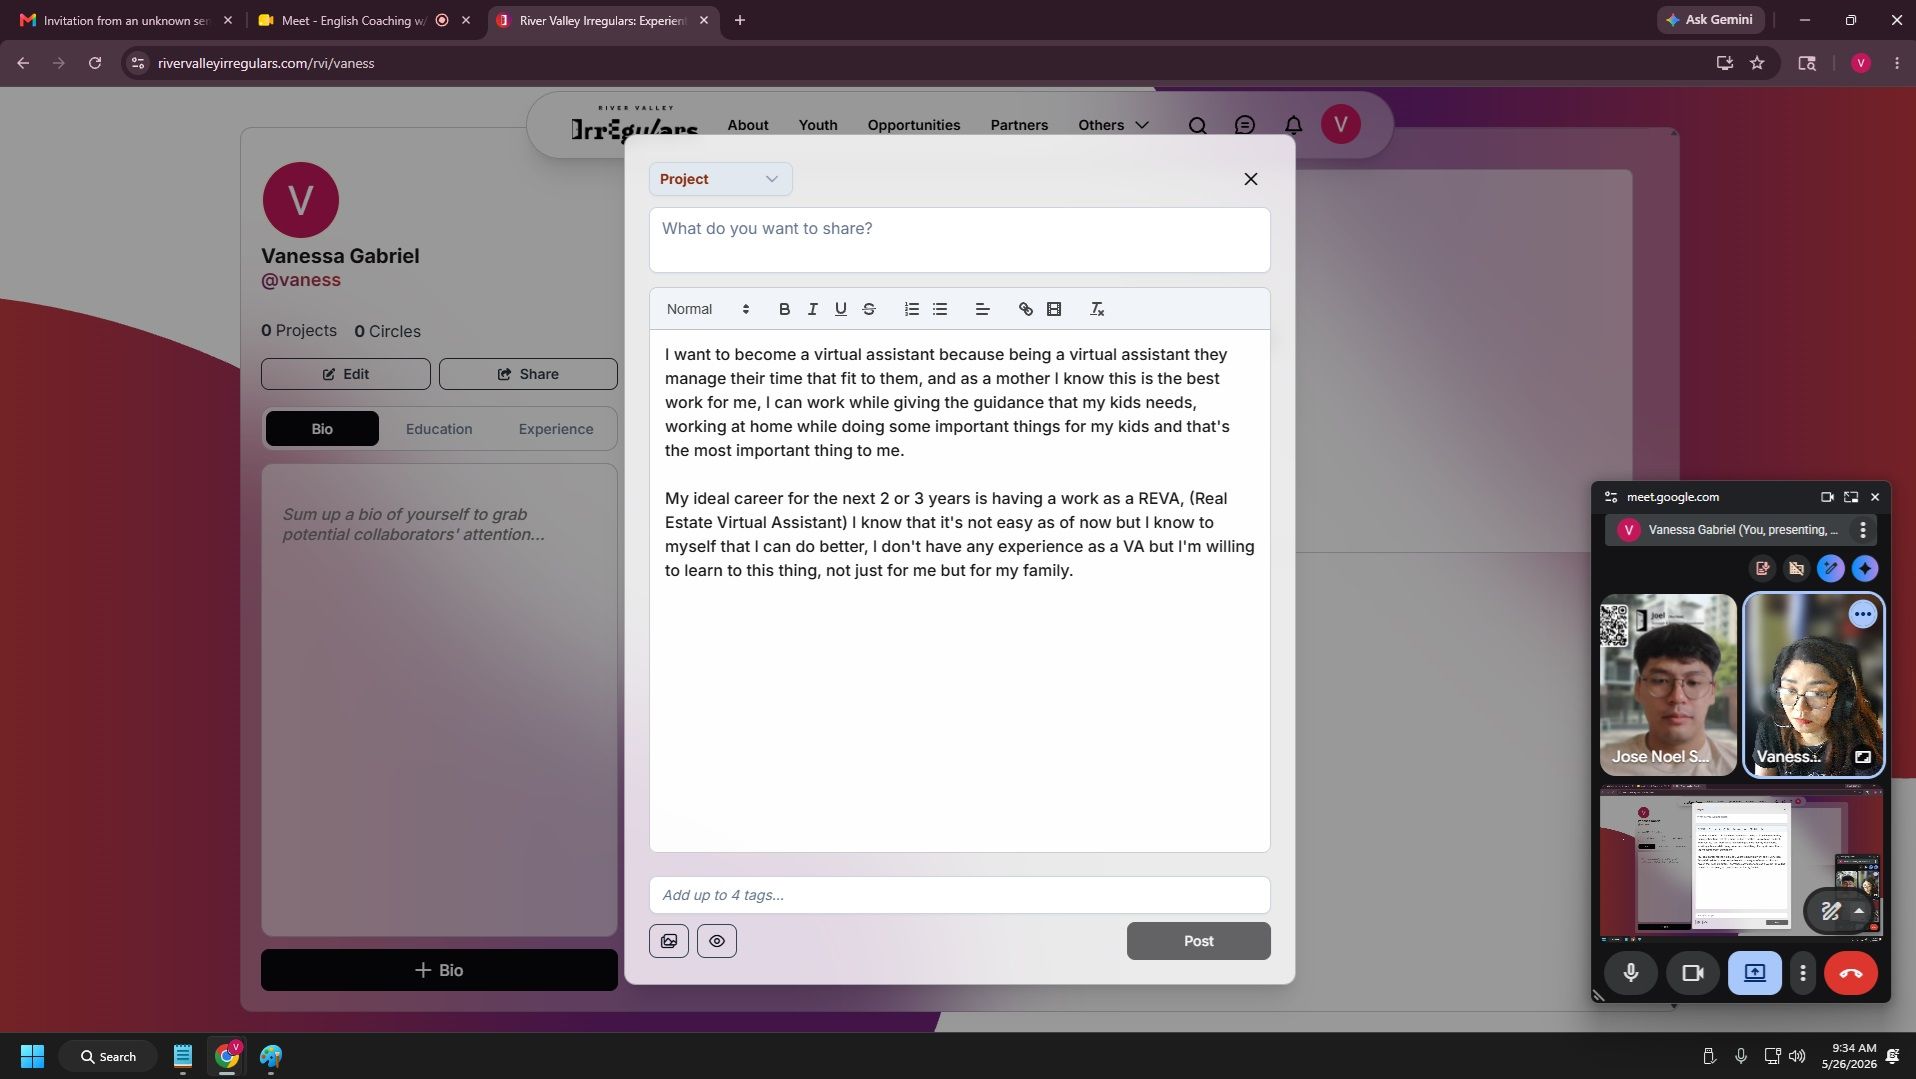The height and width of the screenshot is (1079, 1916).
Task: Toggle strikethrough formatting in the editor toolbar
Action: click(x=868, y=309)
